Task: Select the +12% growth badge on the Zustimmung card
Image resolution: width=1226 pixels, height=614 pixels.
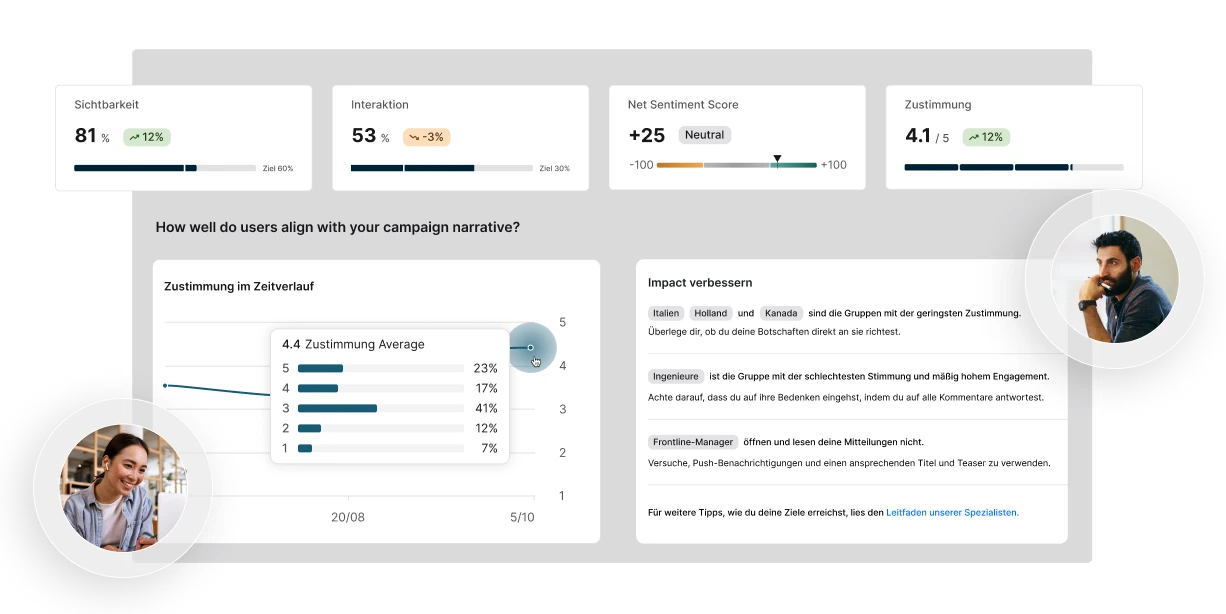Action: click(986, 137)
